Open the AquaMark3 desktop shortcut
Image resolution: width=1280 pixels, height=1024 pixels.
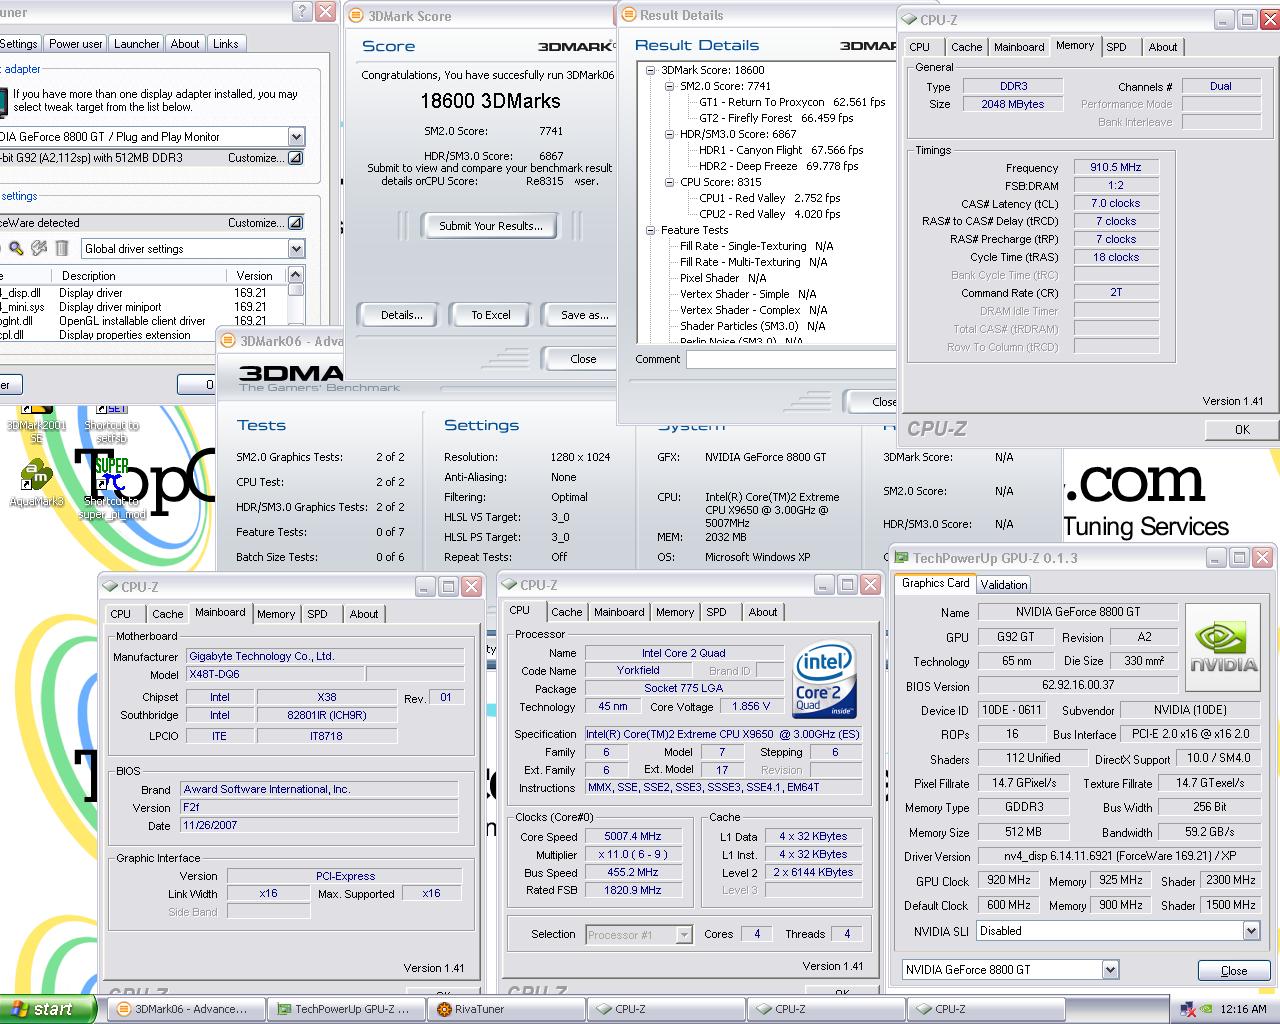(x=36, y=483)
